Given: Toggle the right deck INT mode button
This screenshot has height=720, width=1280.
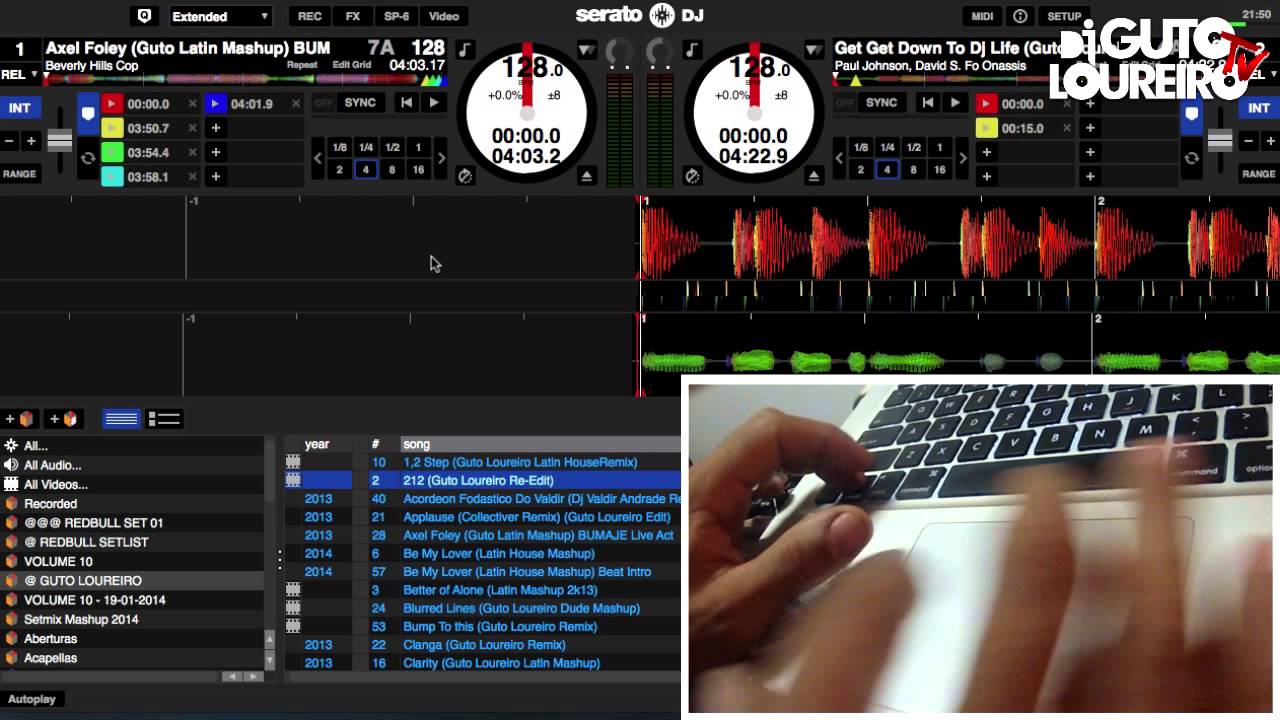Looking at the screenshot, I should (1259, 108).
